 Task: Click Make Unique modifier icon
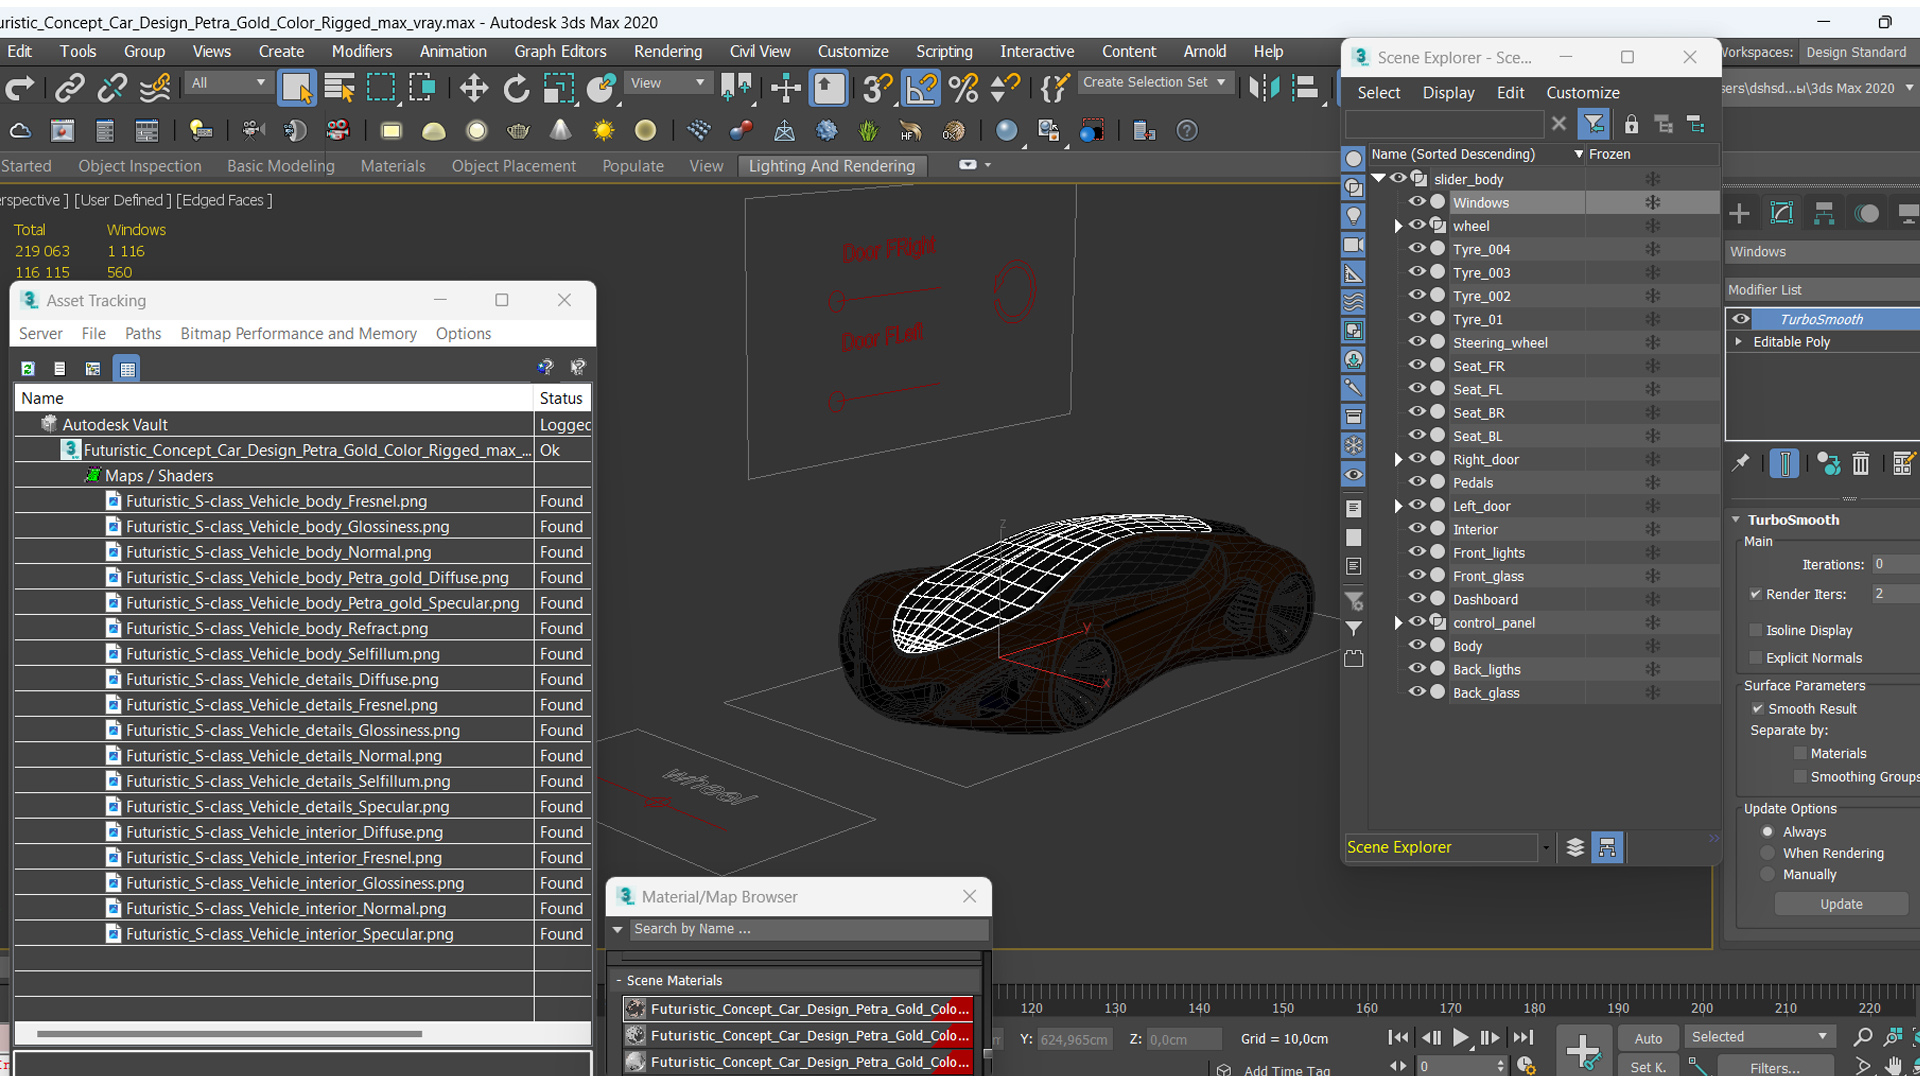(1829, 464)
